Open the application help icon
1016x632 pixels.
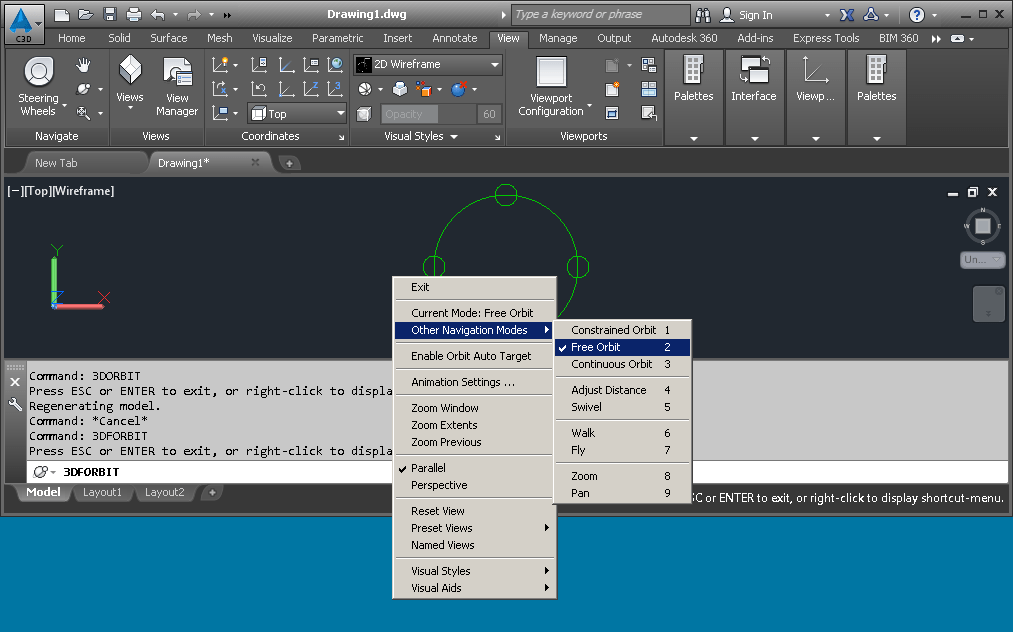click(917, 15)
